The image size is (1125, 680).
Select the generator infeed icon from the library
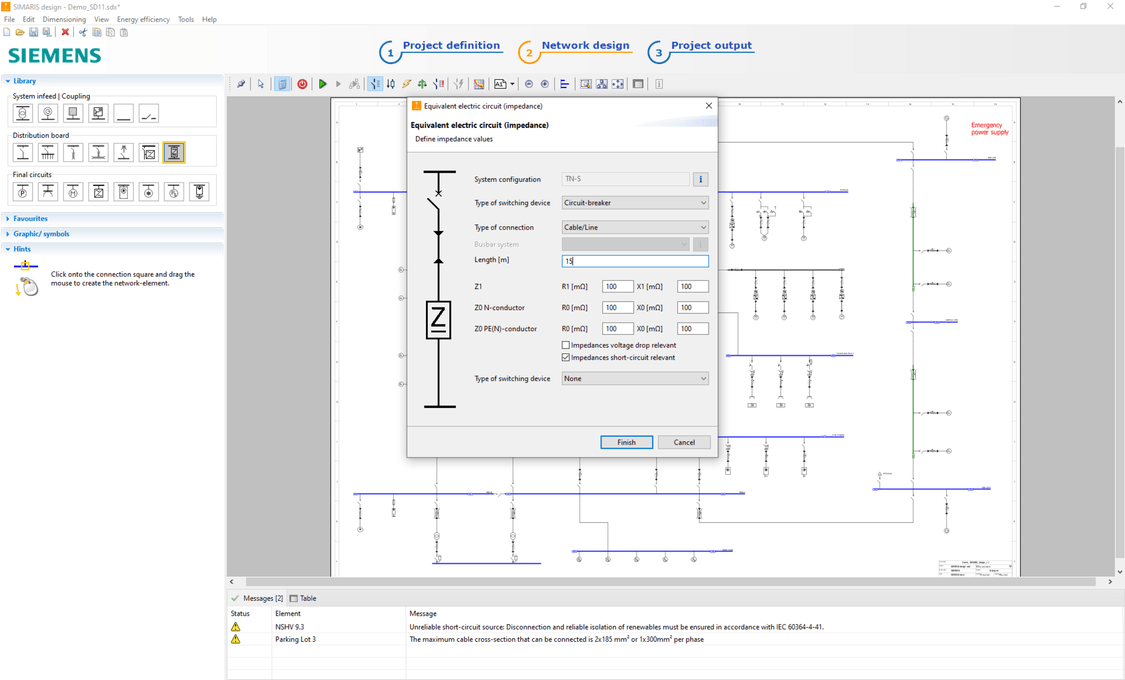48,114
